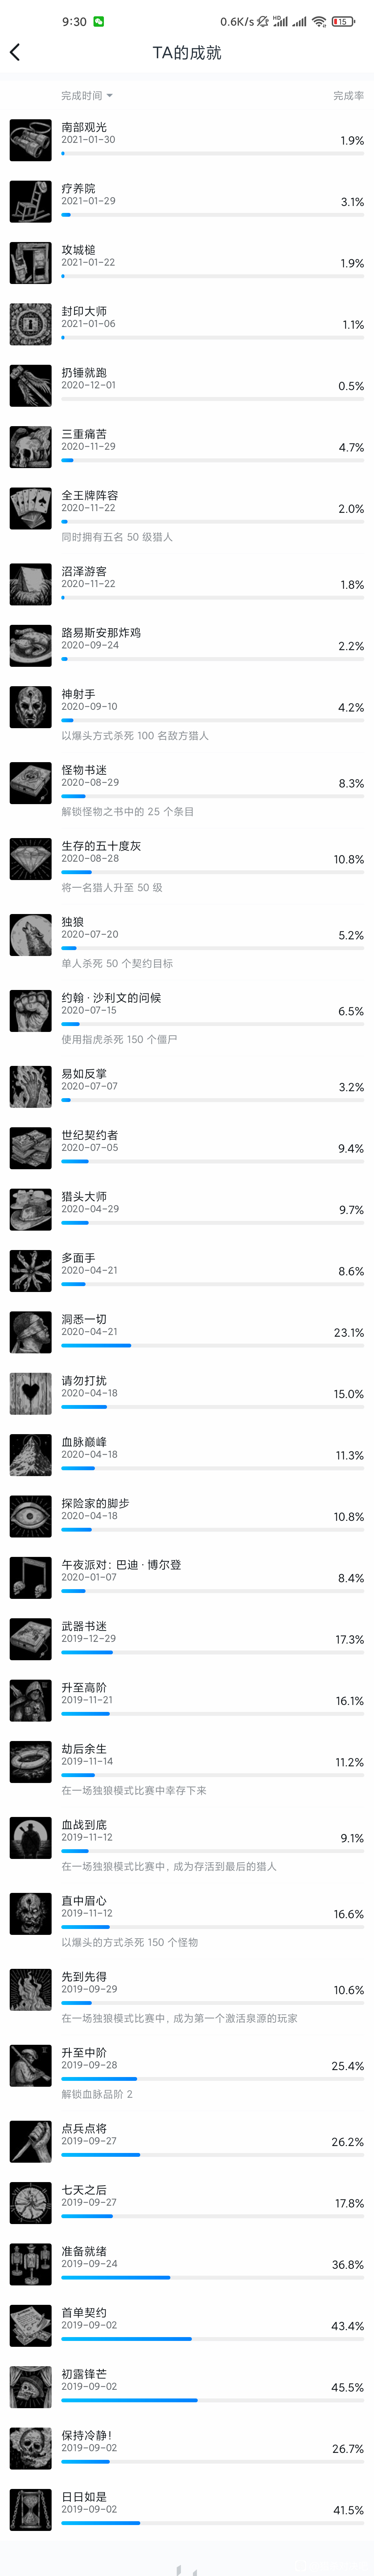This screenshot has width=374, height=2576.
Task: Select the 生存的五十度灰 diamond icon
Action: pos(31,859)
